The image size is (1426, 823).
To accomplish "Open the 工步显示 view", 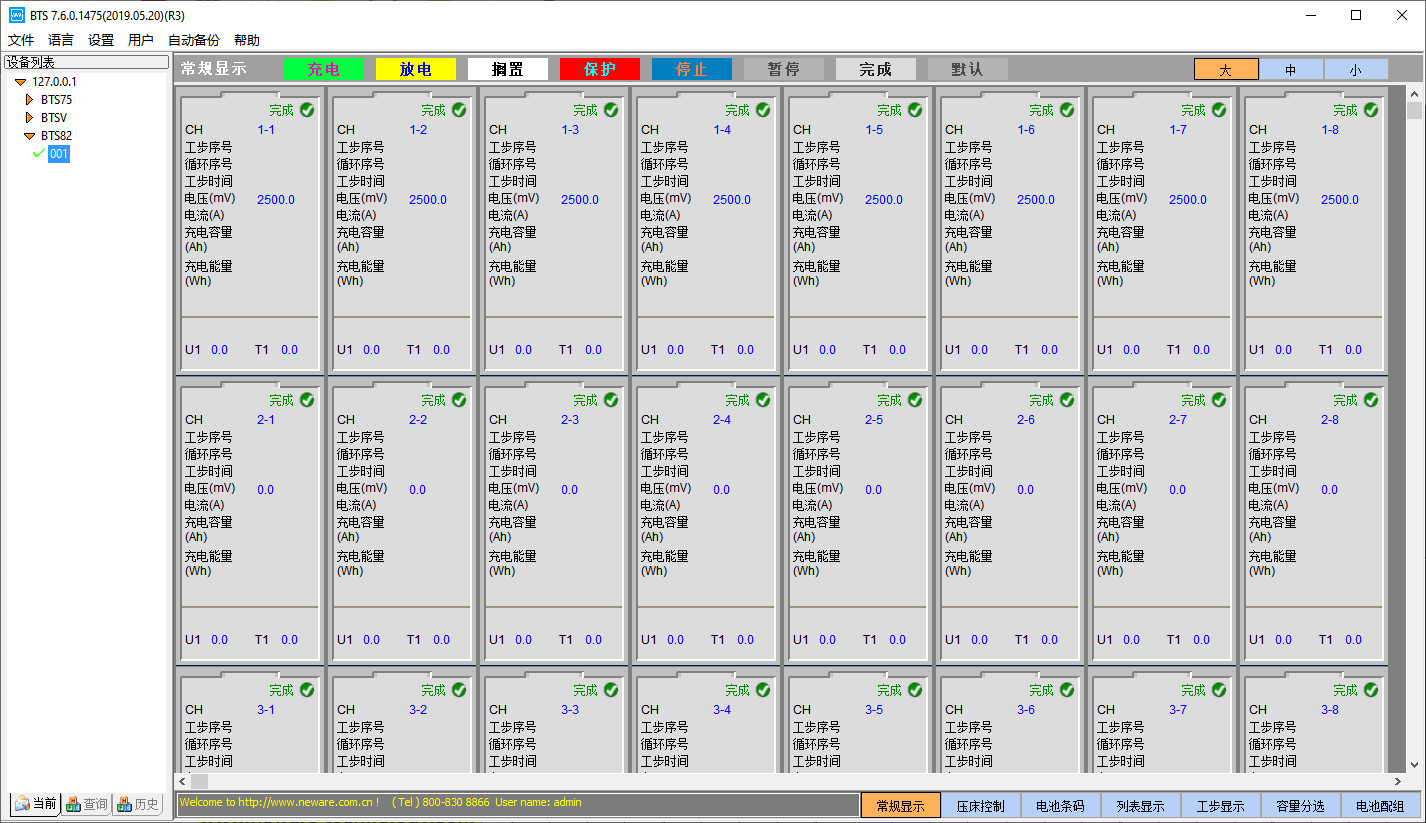I will (1221, 805).
